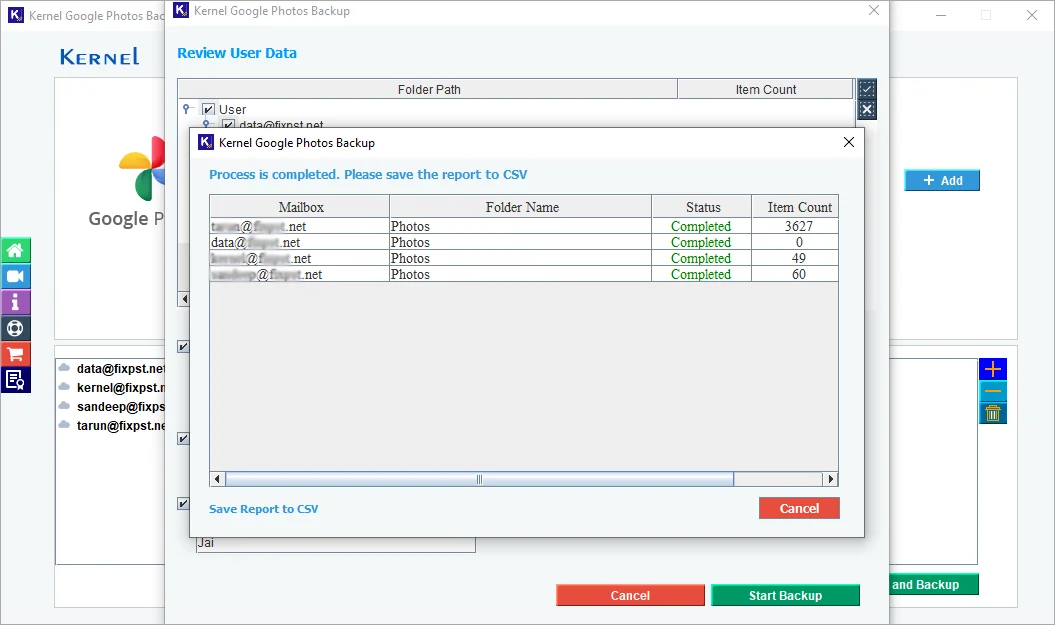Click the Status column header

702,207
